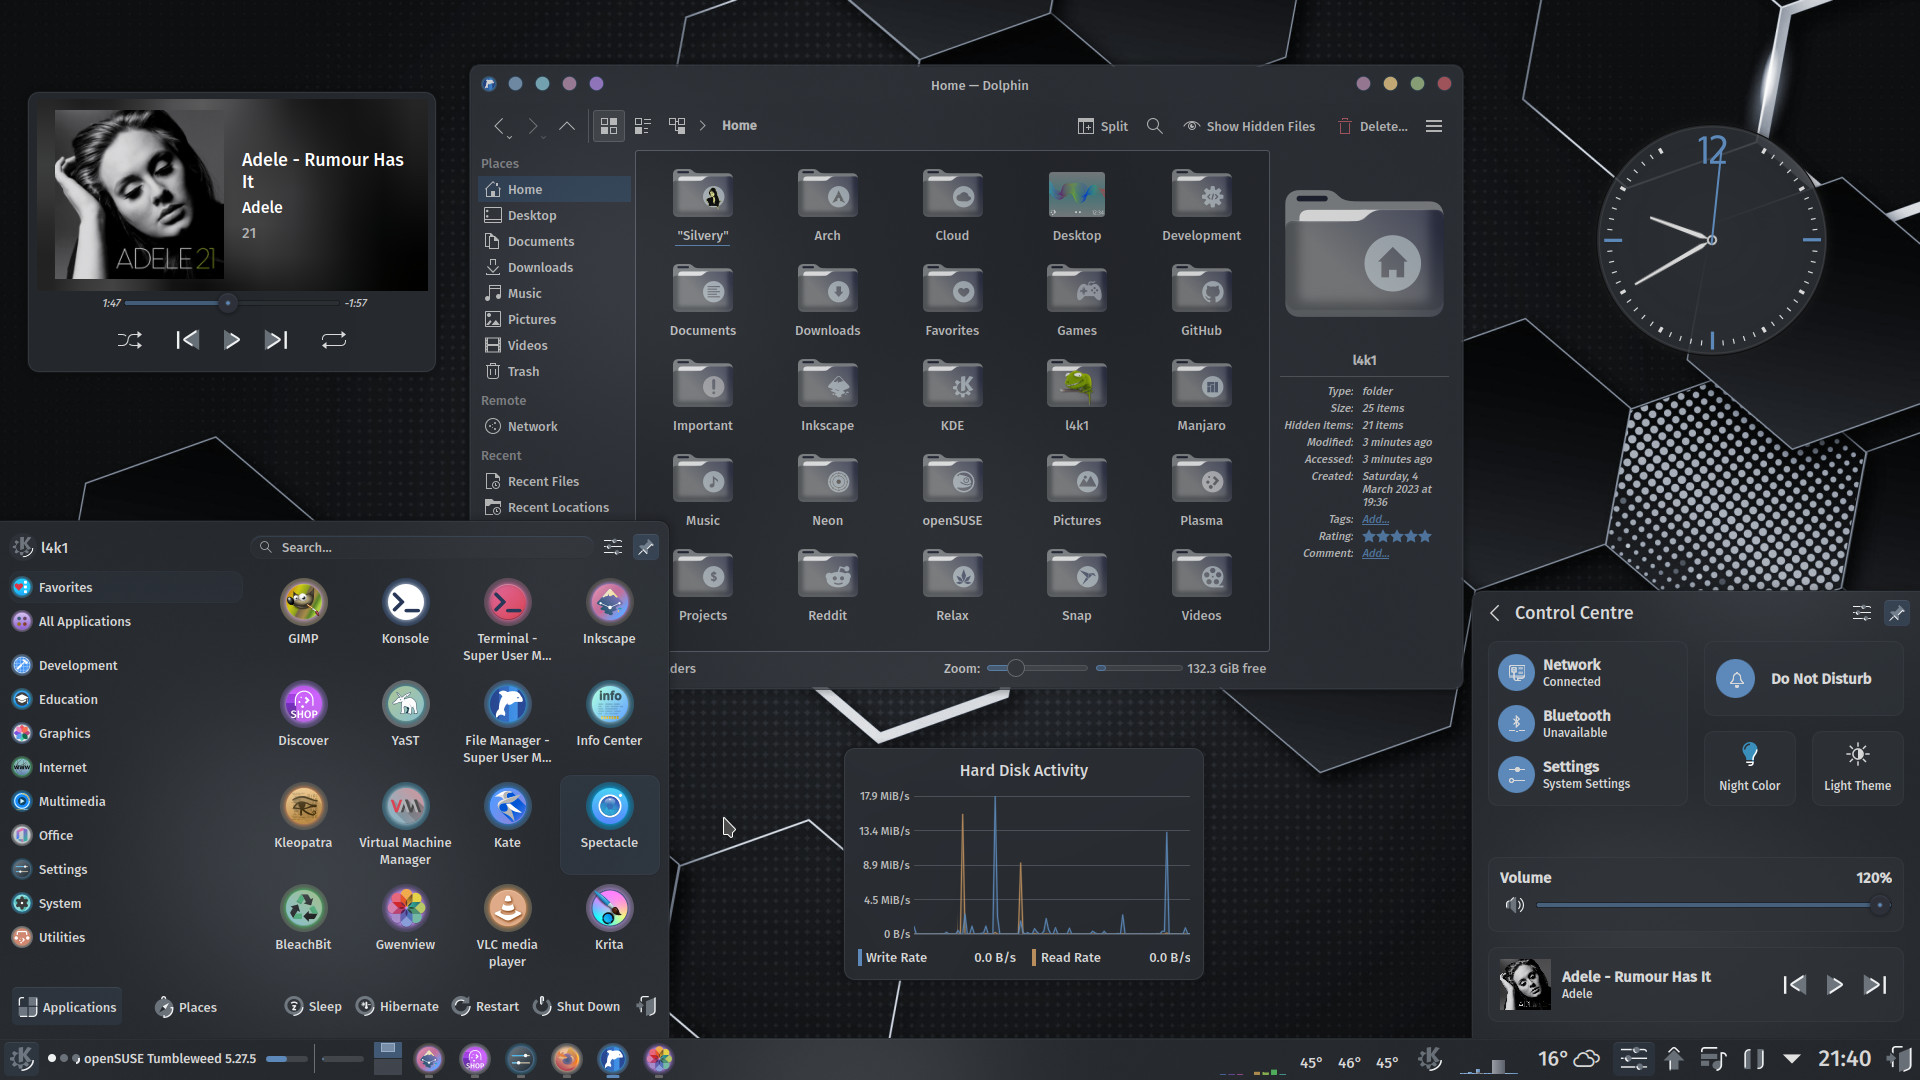Click the Split view button
Viewport: 1920px width, 1080px height.
pos(1102,126)
